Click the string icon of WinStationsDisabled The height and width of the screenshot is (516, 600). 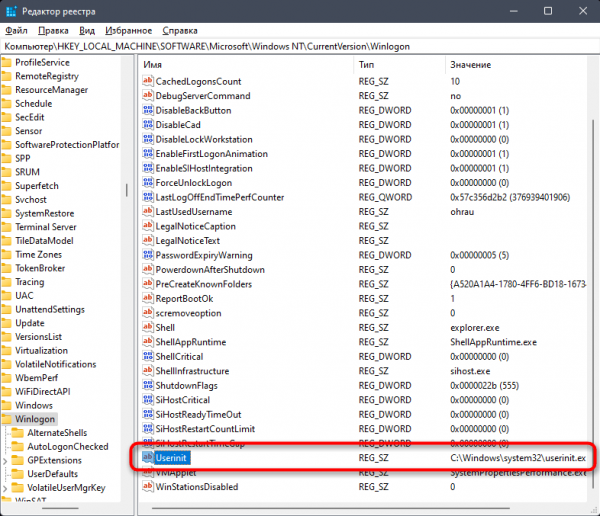[x=148, y=487]
